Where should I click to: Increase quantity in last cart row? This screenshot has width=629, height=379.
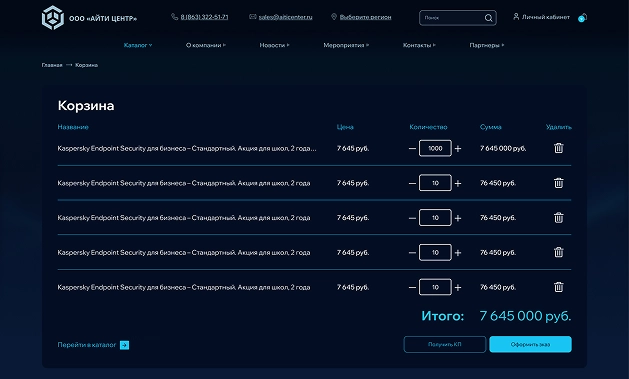click(458, 288)
